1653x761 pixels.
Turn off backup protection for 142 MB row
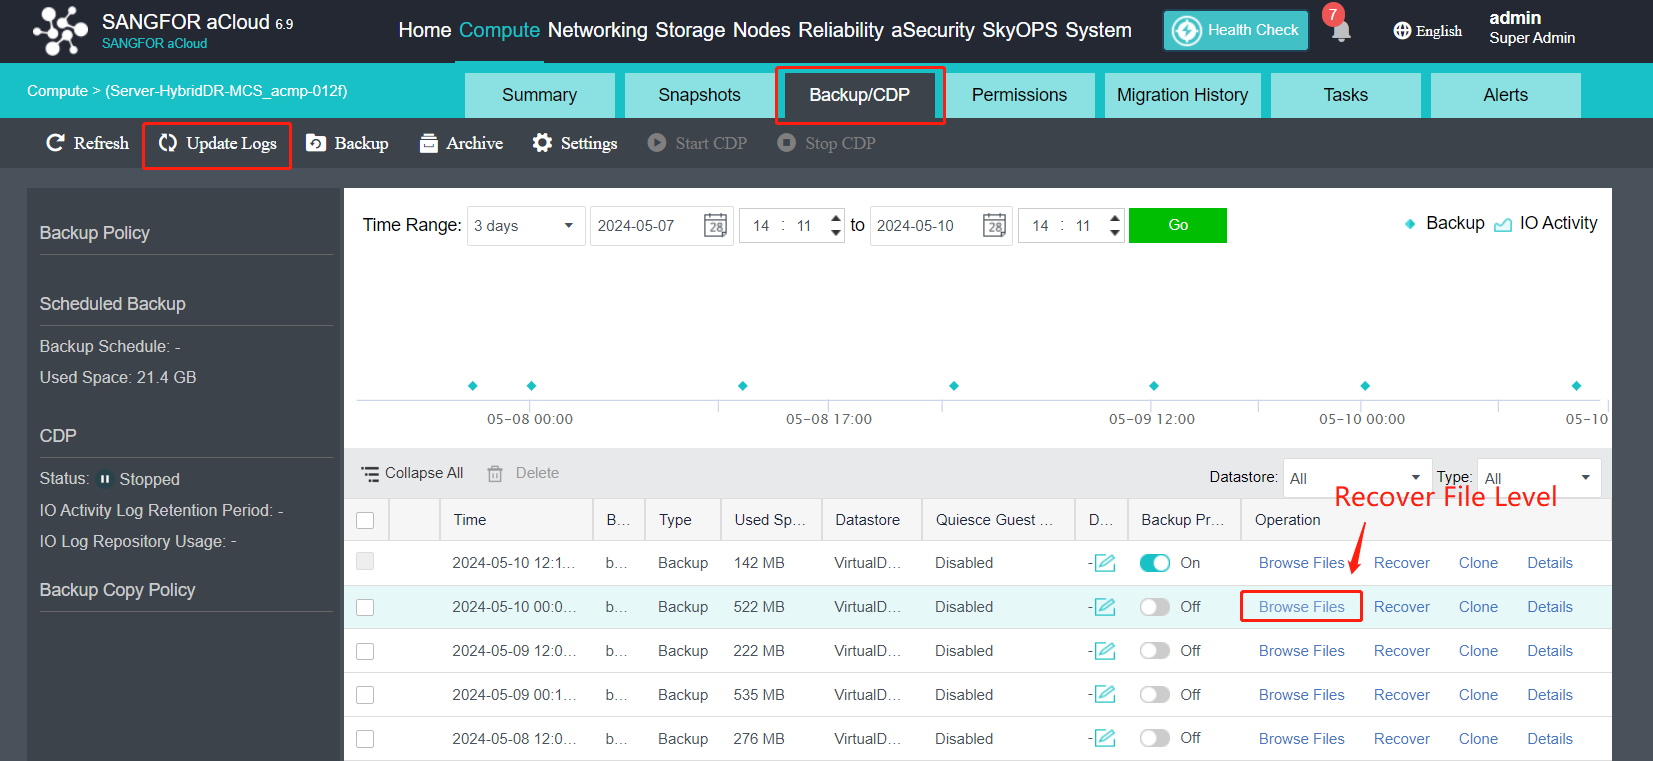pyautogui.click(x=1155, y=563)
